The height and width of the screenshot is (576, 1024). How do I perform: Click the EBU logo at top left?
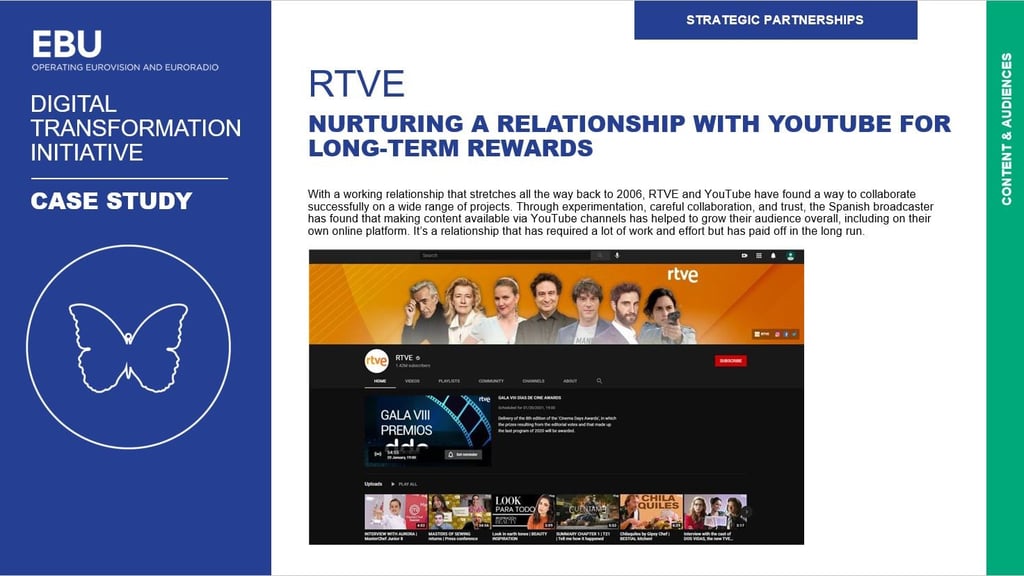[x=67, y=44]
